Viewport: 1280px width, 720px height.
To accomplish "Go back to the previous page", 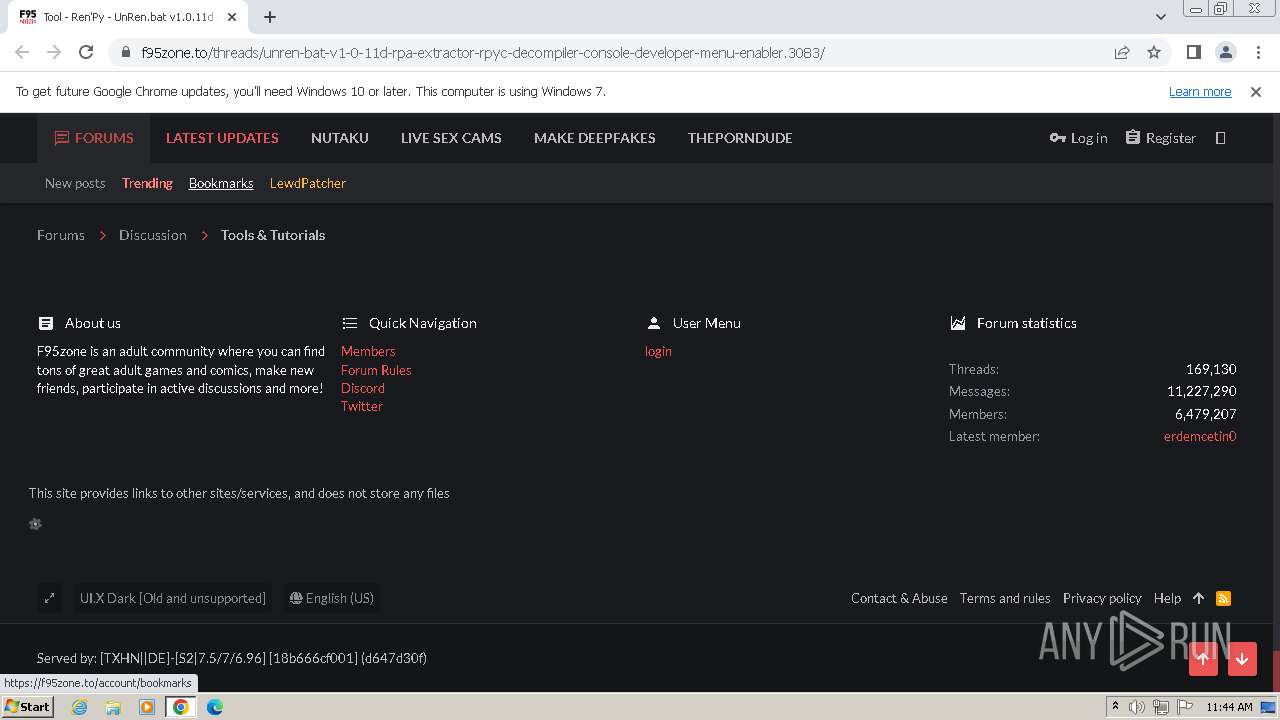I will tap(22, 52).
